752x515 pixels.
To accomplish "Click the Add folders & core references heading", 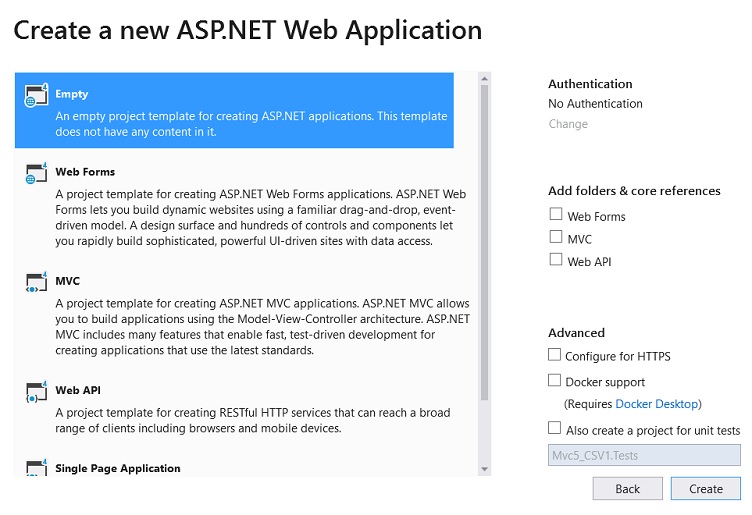I will pyautogui.click(x=634, y=191).
